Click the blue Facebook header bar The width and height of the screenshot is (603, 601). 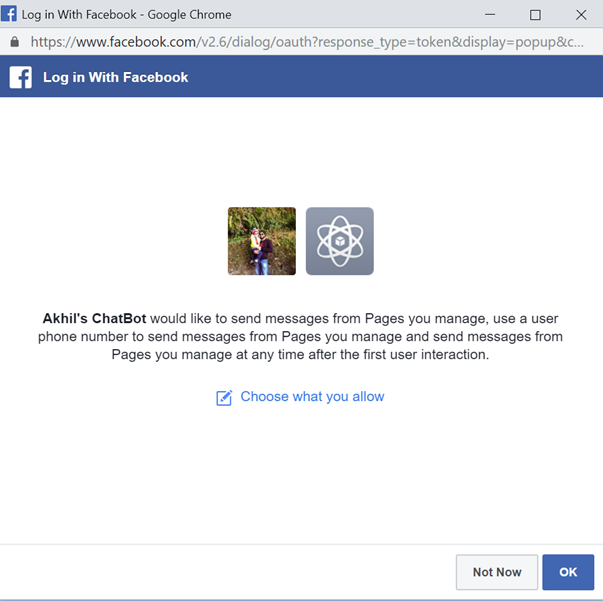tap(400, 77)
